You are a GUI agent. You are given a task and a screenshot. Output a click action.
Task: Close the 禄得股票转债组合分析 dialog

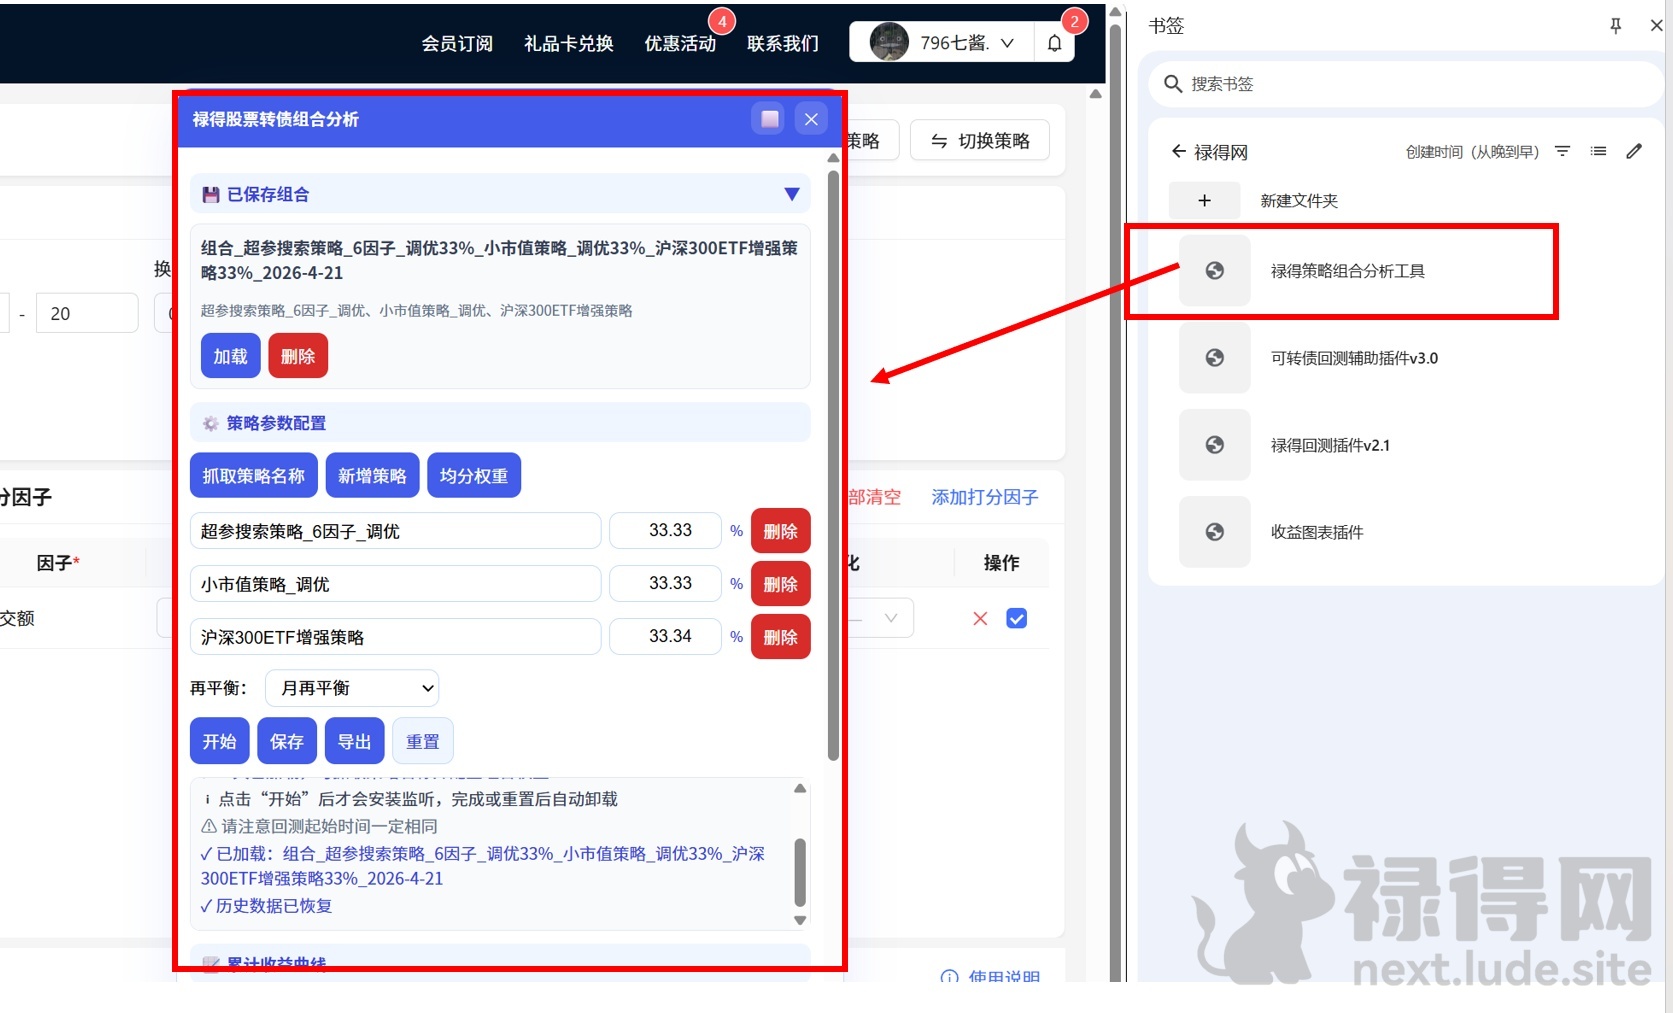[811, 119]
